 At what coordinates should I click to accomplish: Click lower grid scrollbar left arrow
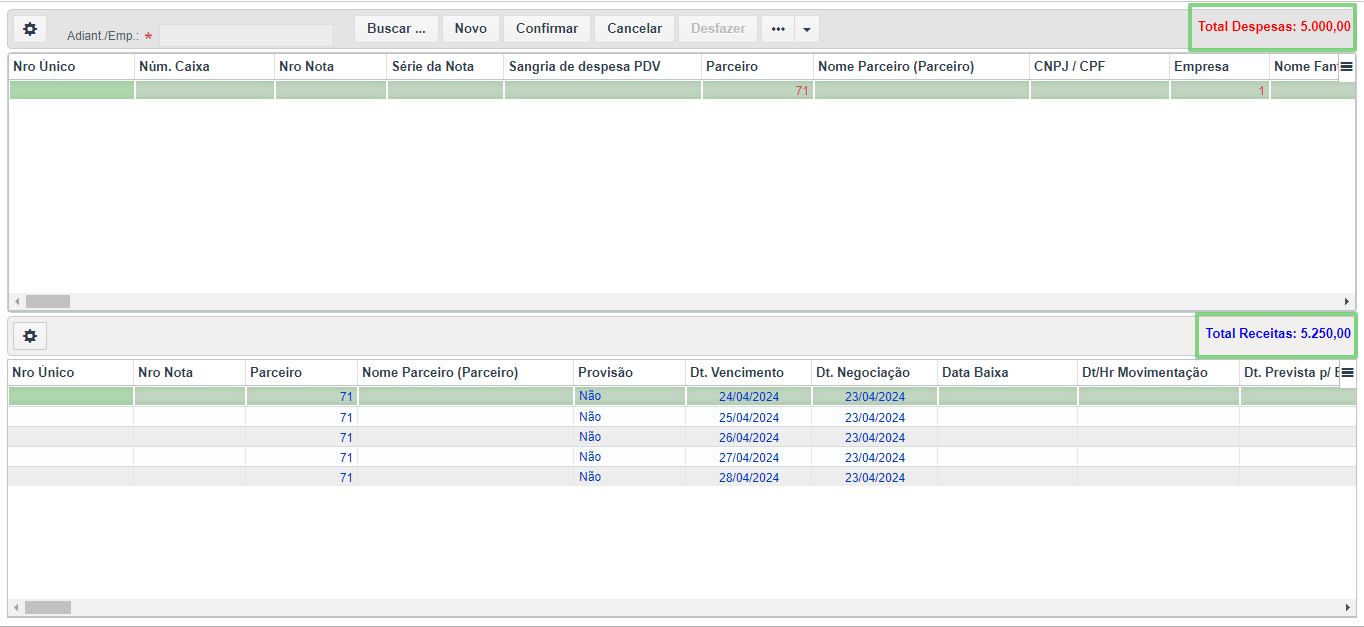(15, 607)
